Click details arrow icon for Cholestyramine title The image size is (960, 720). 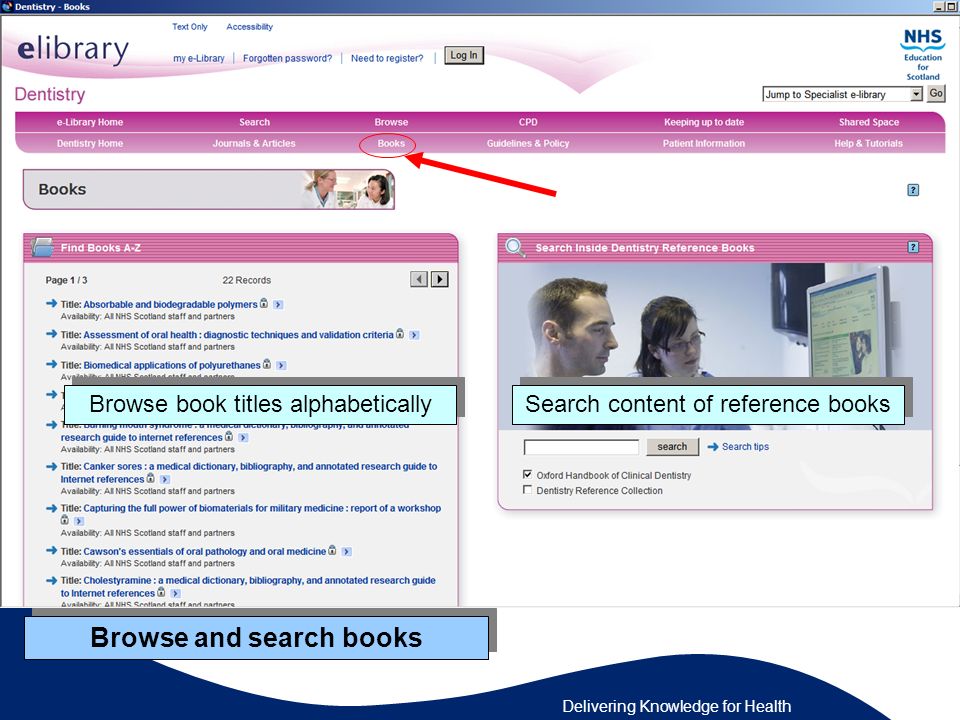[175, 593]
